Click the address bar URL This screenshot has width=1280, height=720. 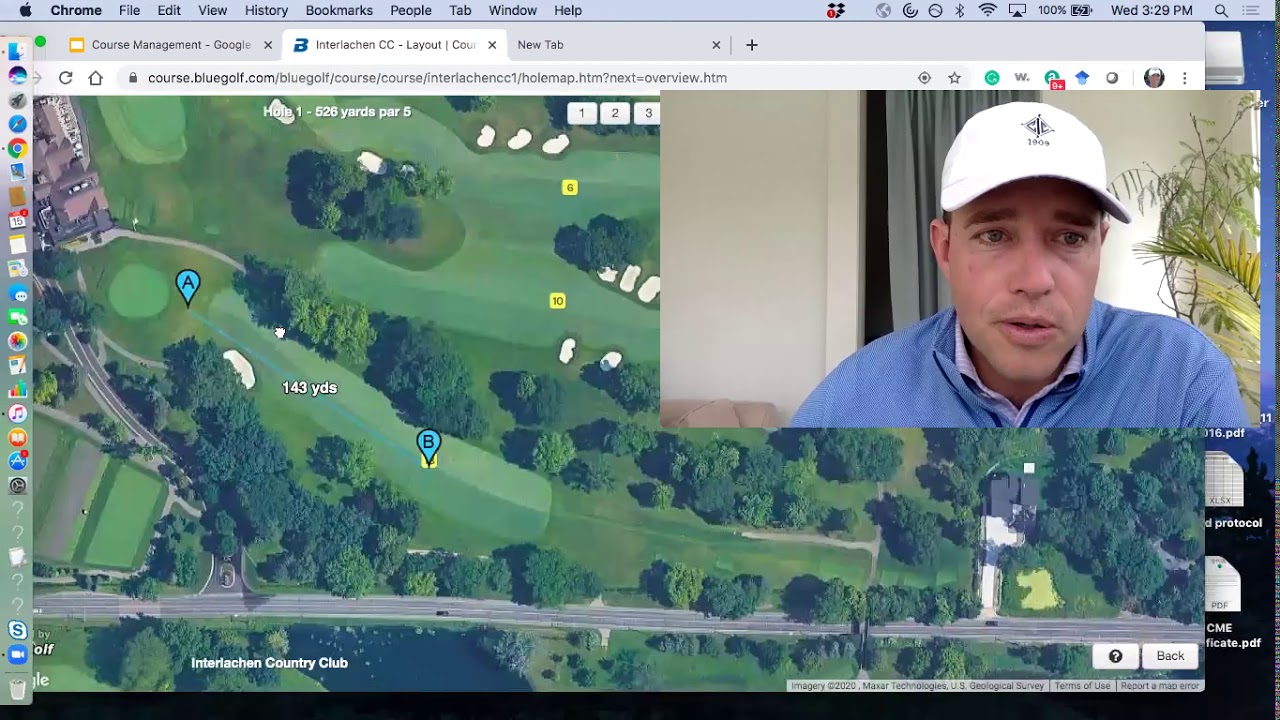[437, 78]
